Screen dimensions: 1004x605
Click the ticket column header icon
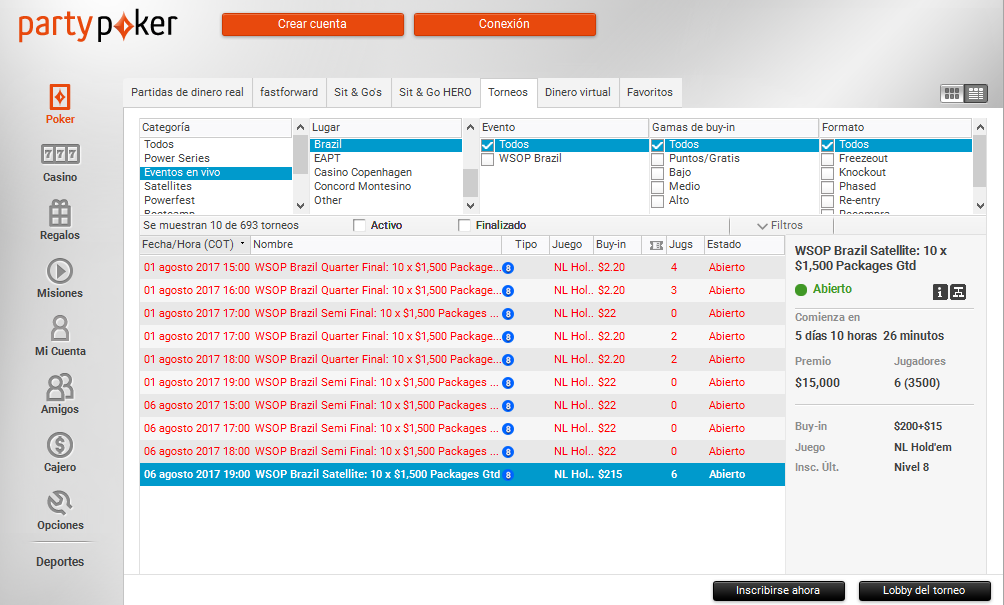click(656, 245)
